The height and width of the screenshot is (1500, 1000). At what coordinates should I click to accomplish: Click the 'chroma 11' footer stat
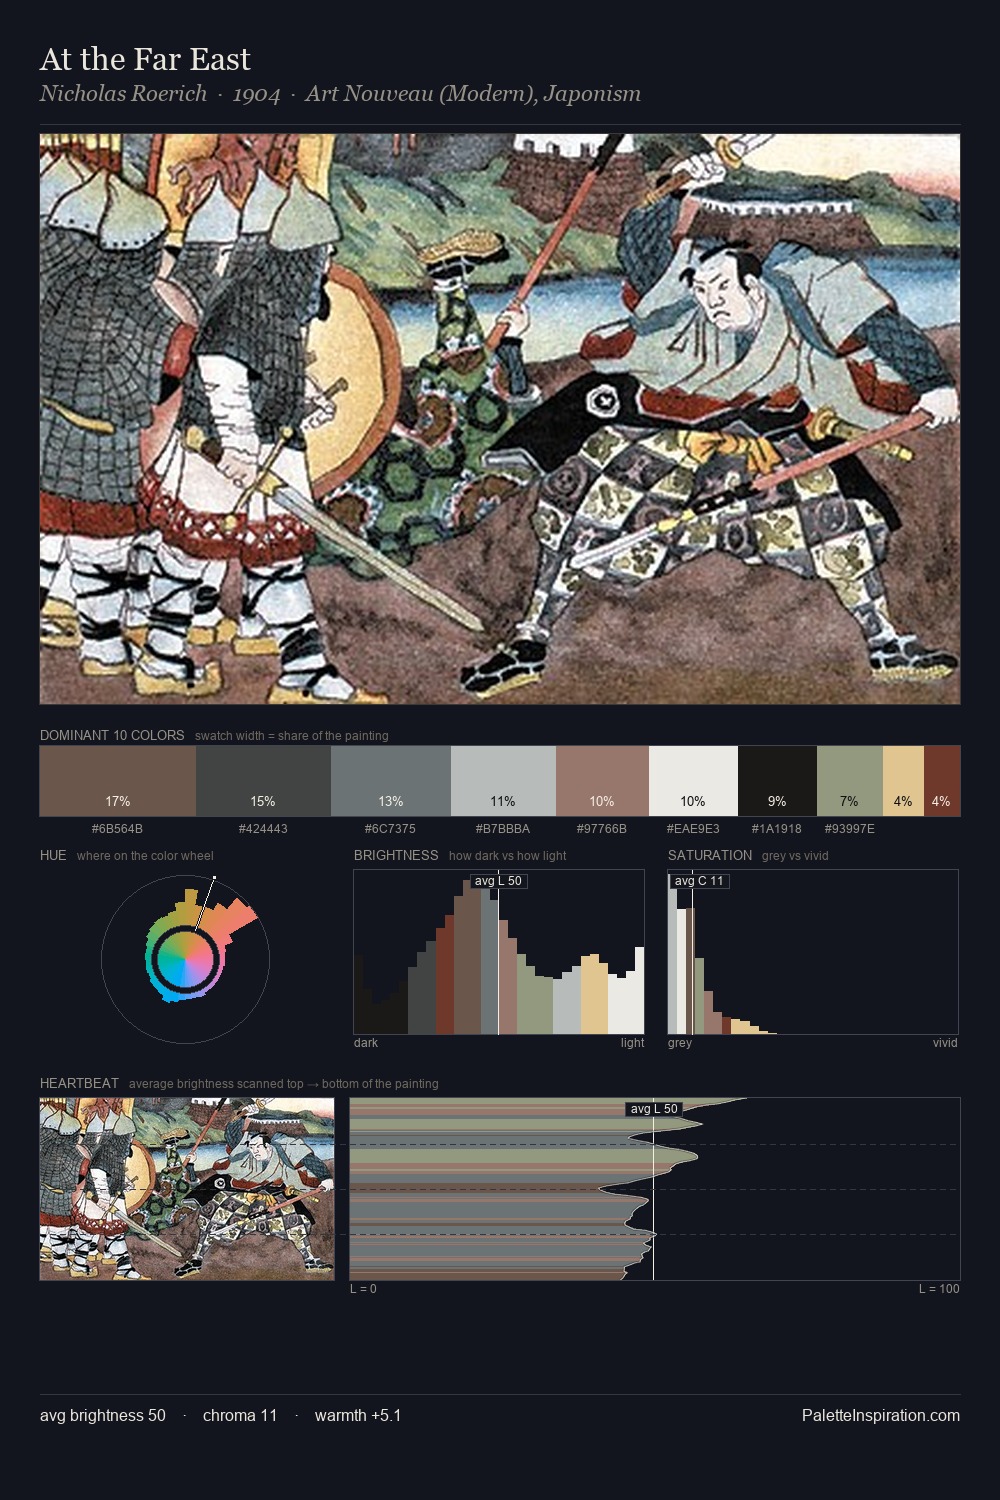click(240, 1415)
